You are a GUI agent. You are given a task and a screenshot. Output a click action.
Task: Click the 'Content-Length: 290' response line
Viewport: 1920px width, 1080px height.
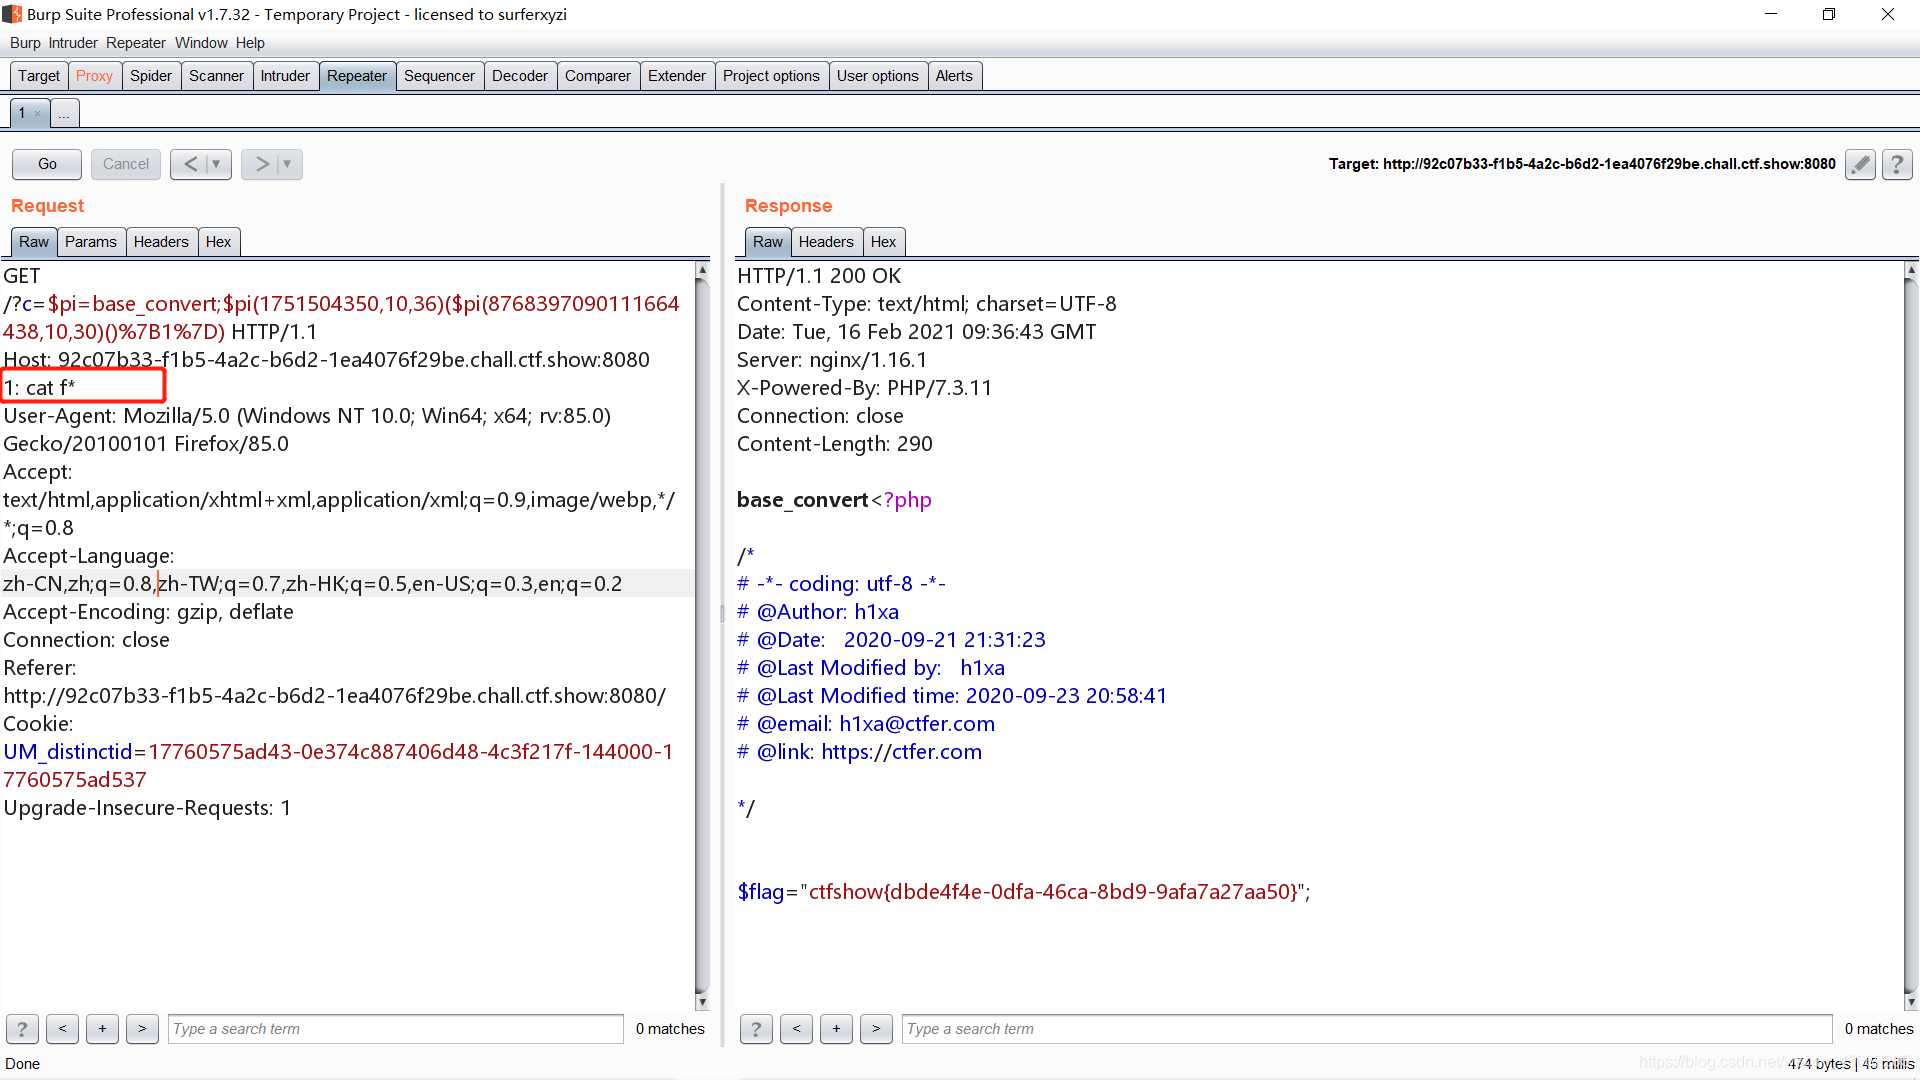(834, 444)
